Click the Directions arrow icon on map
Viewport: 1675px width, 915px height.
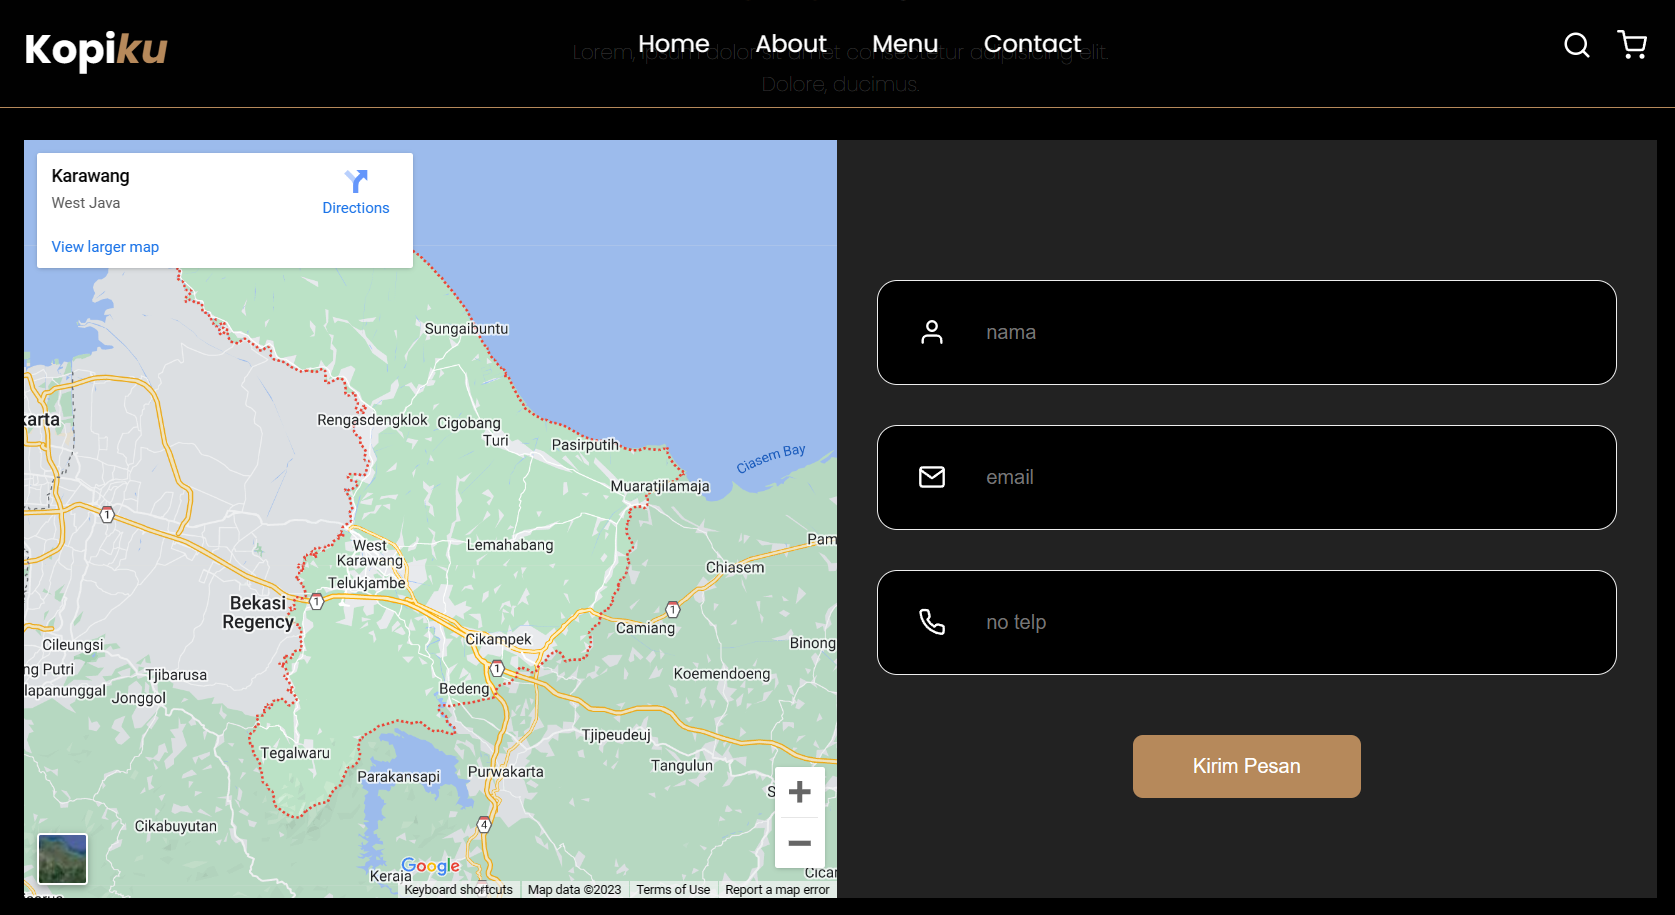pyautogui.click(x=356, y=181)
